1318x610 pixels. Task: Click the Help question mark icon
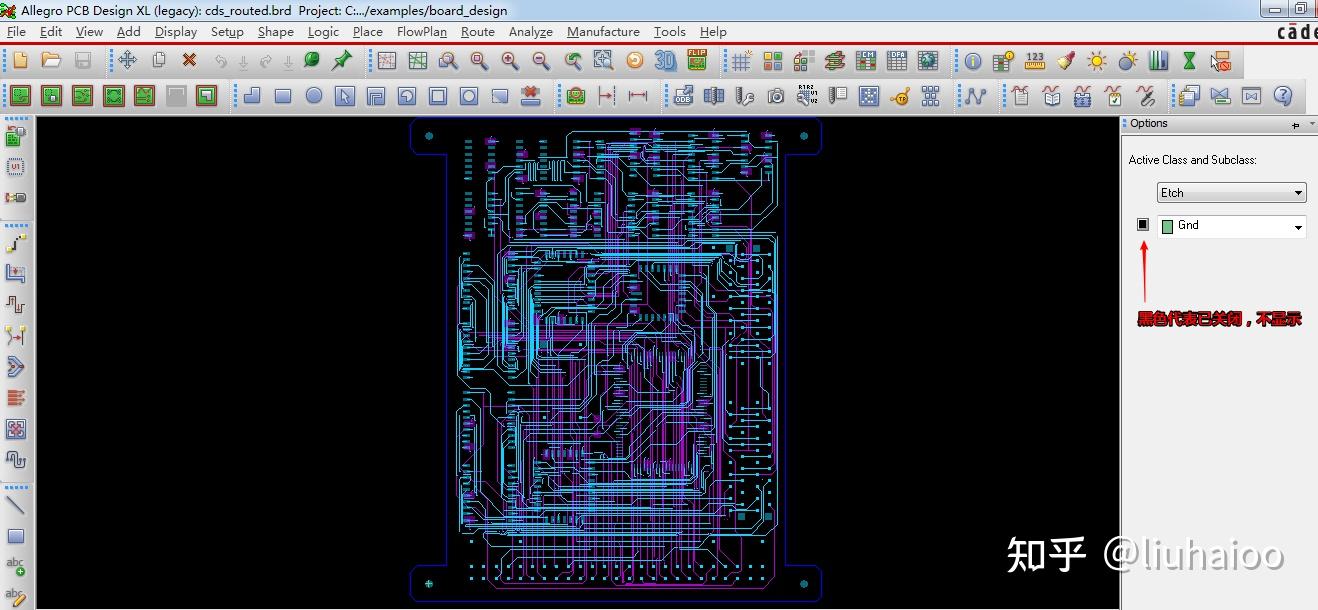pos(1285,96)
